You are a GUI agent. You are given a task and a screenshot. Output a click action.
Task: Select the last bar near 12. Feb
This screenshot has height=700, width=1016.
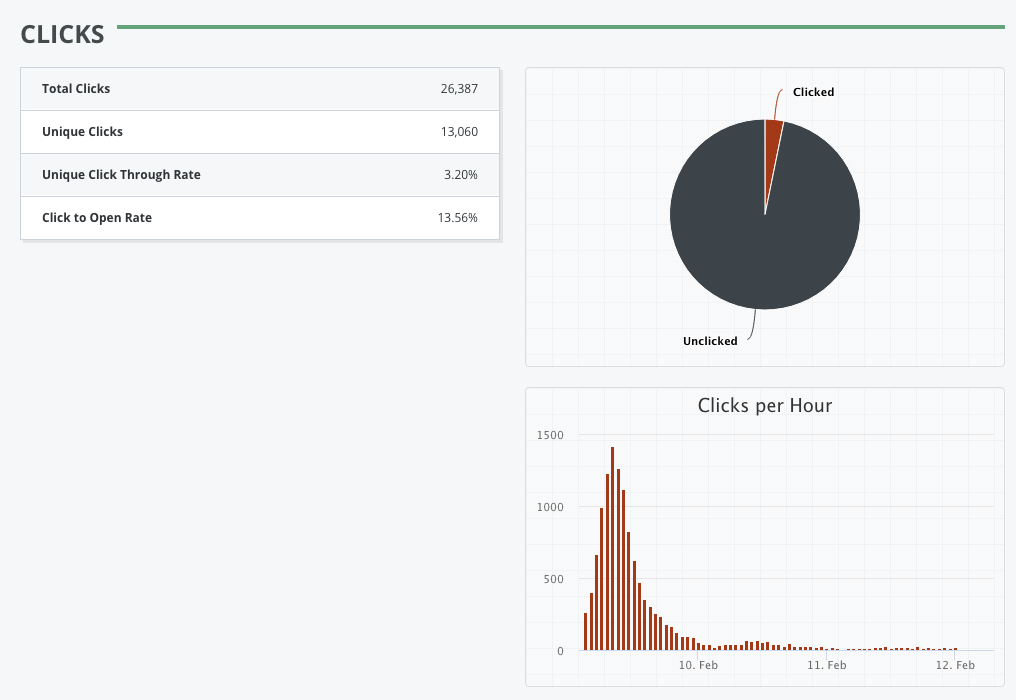point(957,648)
